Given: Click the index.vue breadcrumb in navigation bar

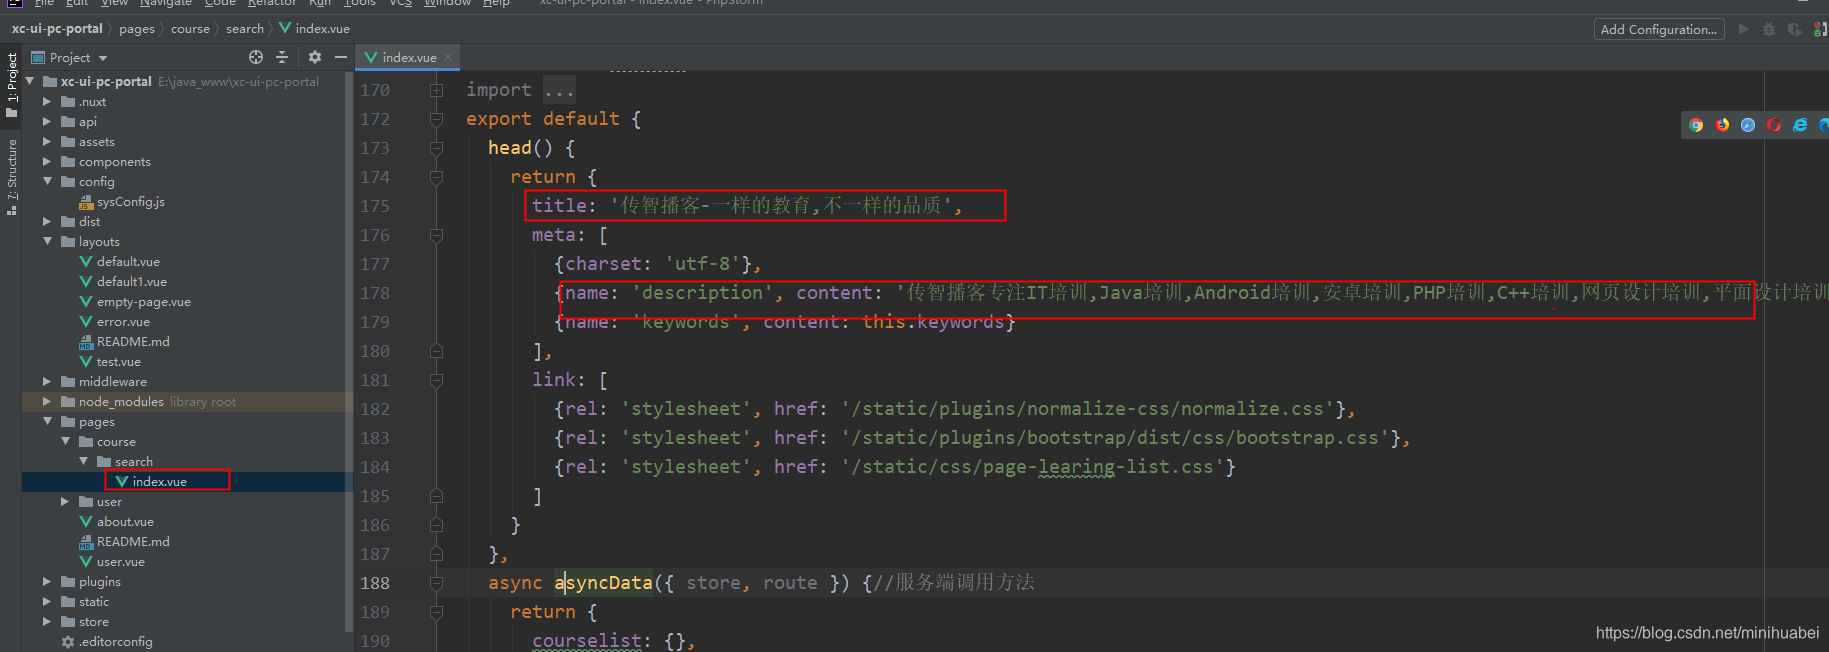Looking at the screenshot, I should coord(314,29).
